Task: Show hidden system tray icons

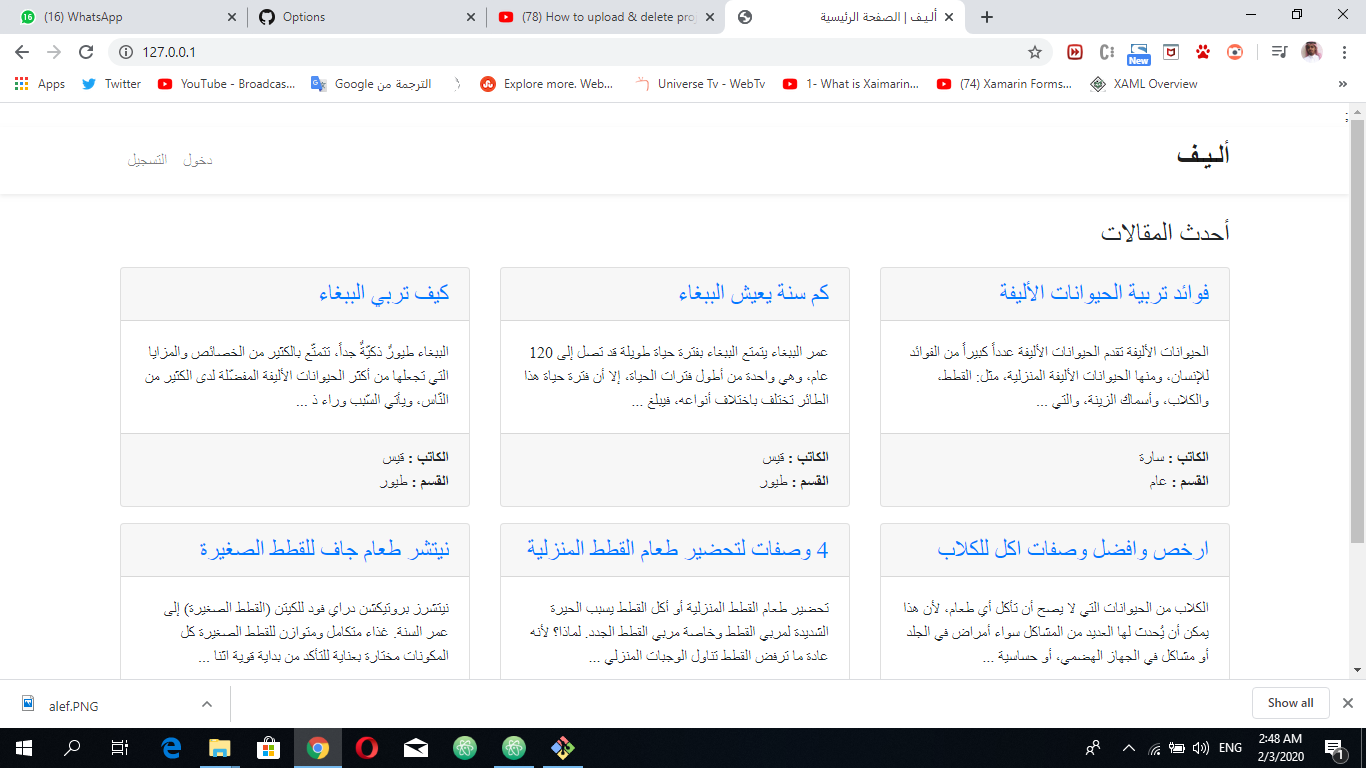Action: click(x=1127, y=748)
